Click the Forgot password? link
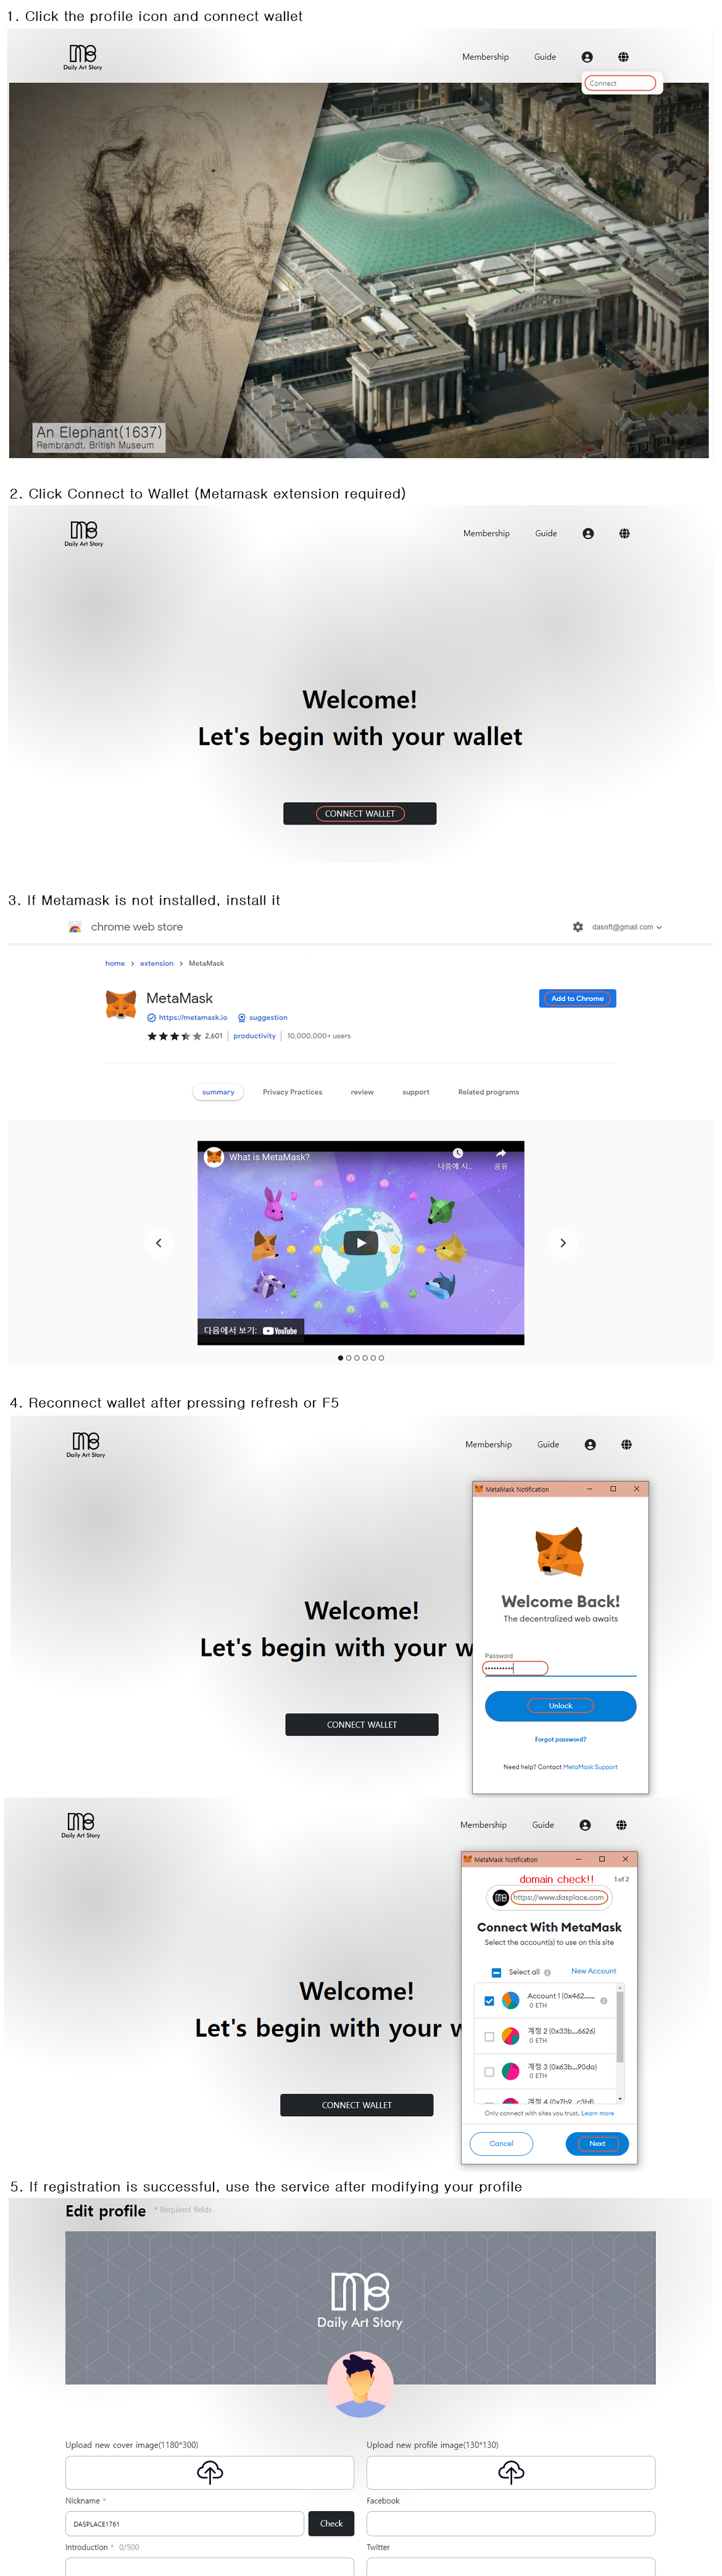 [x=560, y=1739]
